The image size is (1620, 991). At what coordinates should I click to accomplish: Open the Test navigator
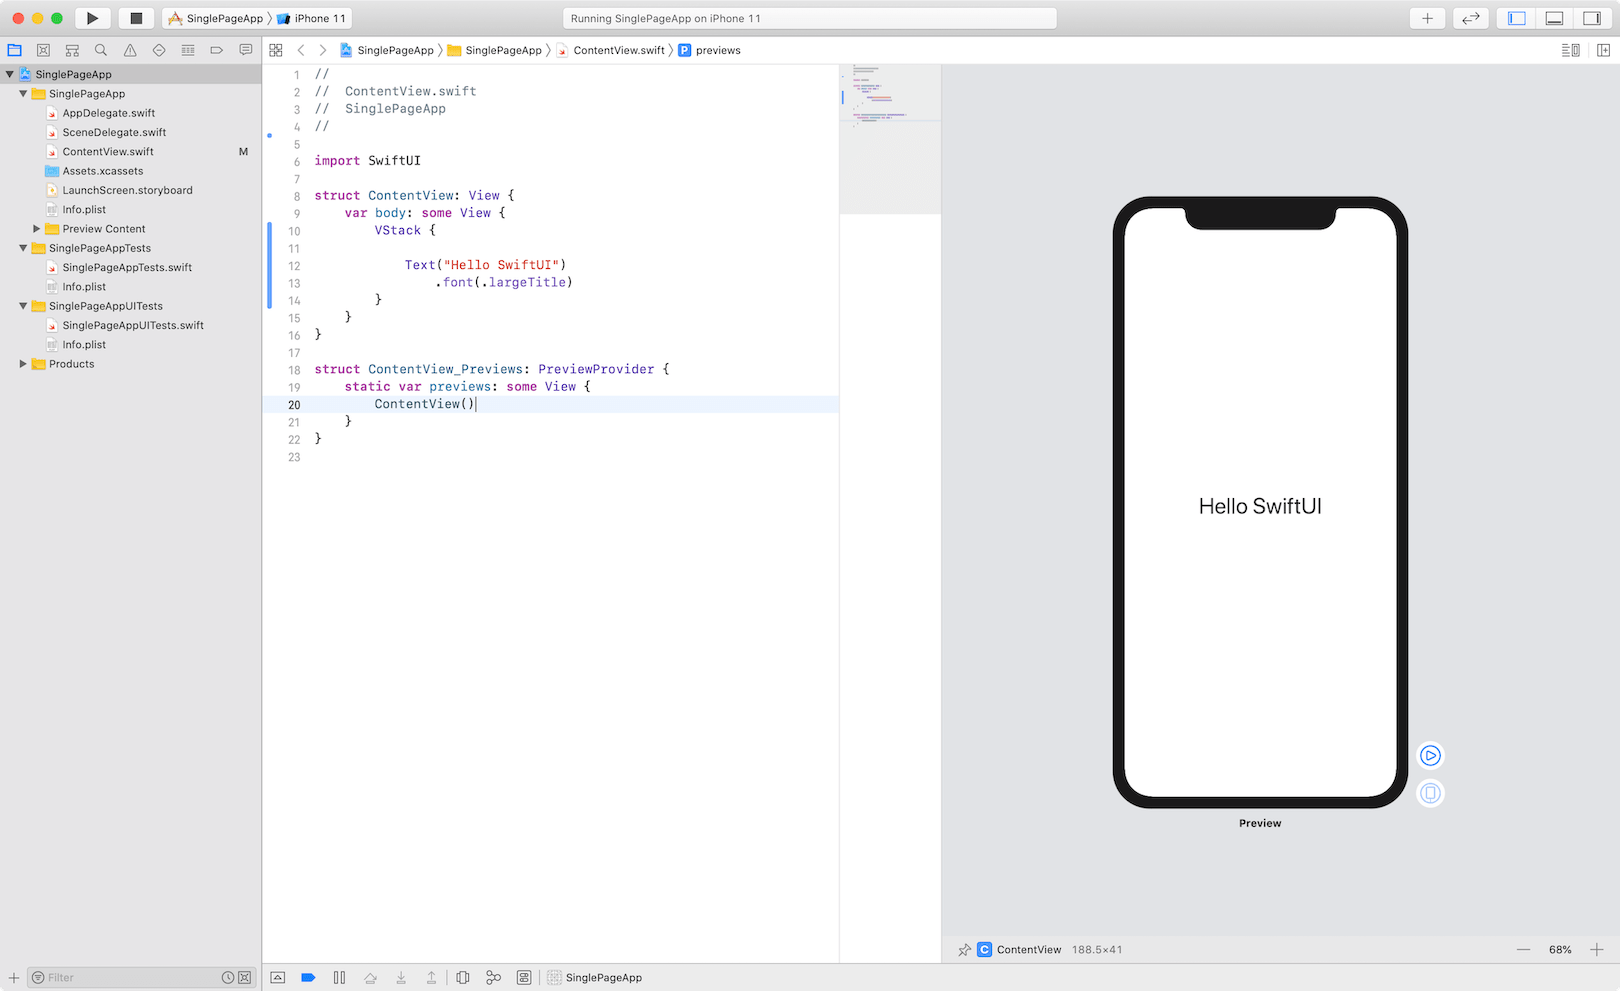(x=159, y=50)
